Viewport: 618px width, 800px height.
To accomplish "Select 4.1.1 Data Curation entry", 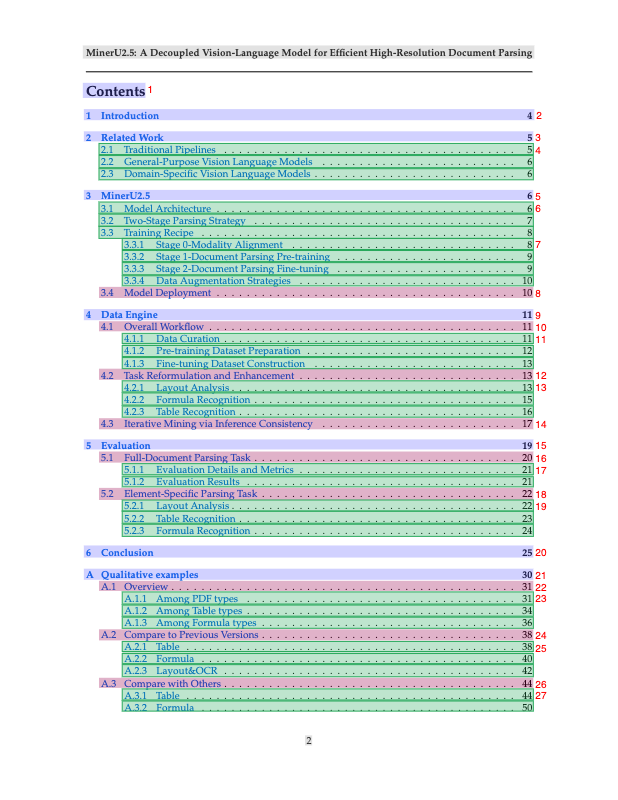I will pos(188,340).
